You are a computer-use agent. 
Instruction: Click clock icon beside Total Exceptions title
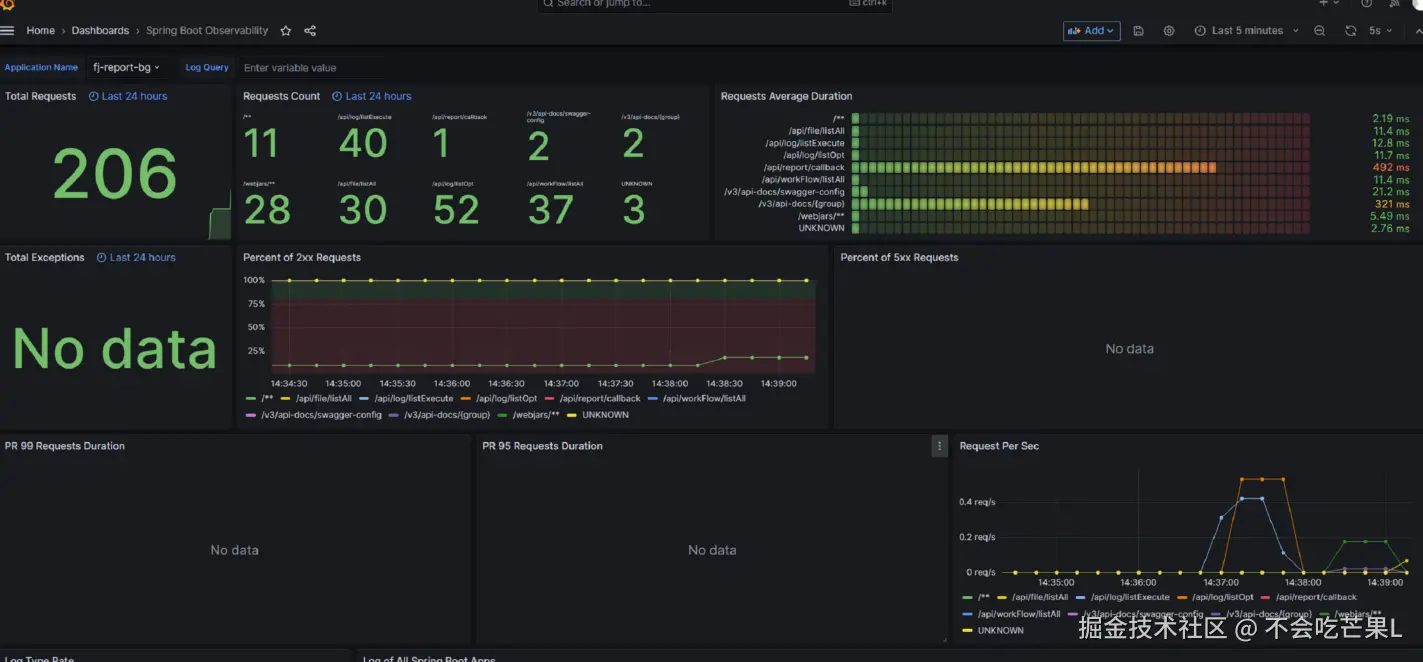(101, 258)
